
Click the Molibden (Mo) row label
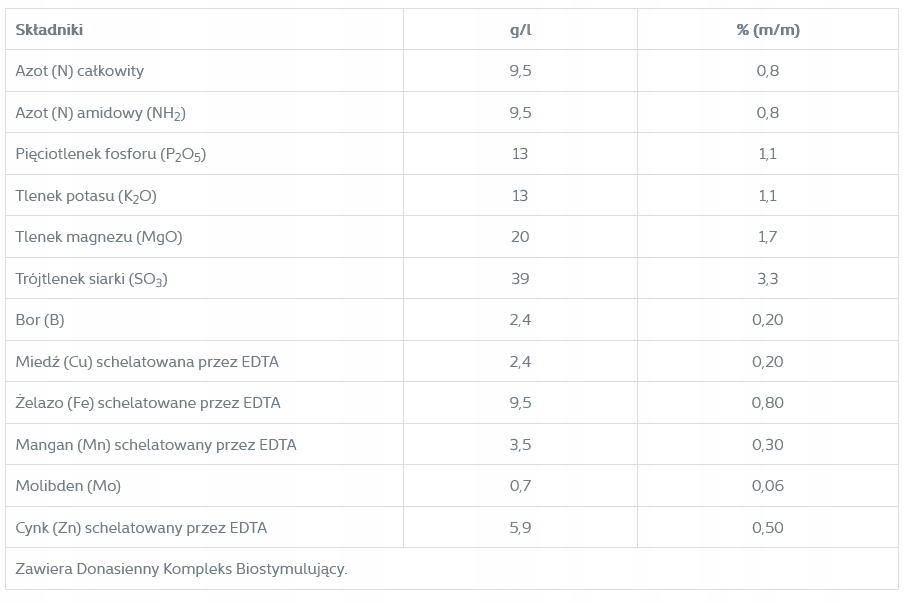(x=68, y=486)
